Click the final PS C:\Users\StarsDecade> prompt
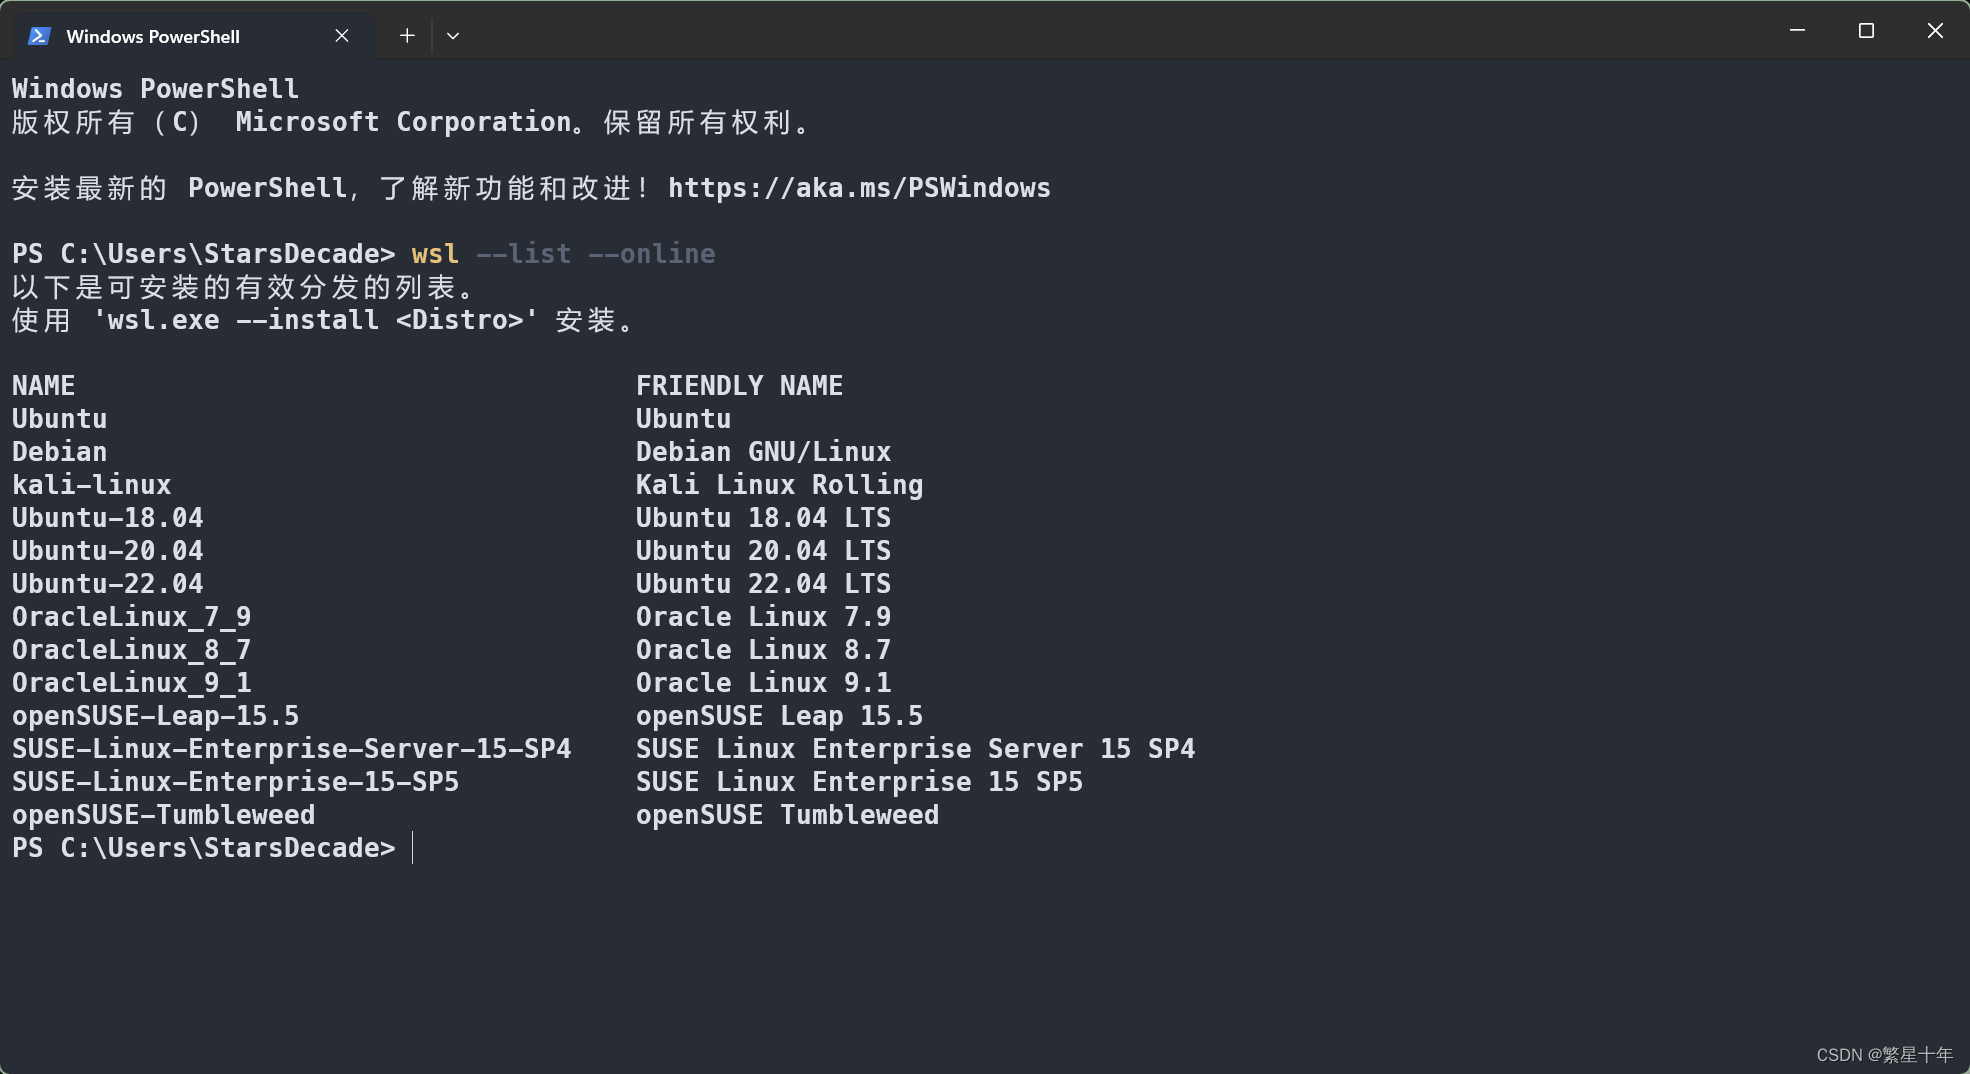The height and width of the screenshot is (1074, 1970). (x=204, y=848)
